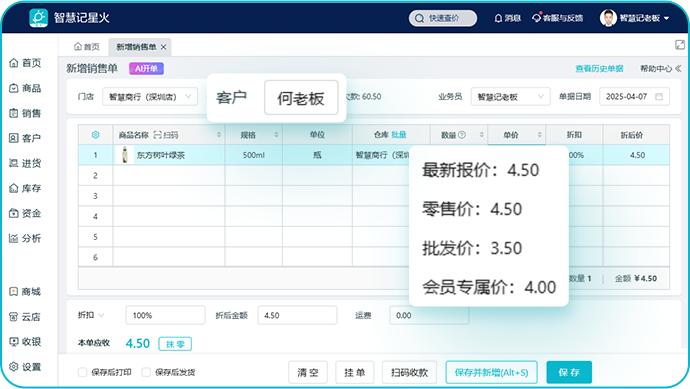
Task: Open 库存 in the sidebar
Action: pos(26,188)
